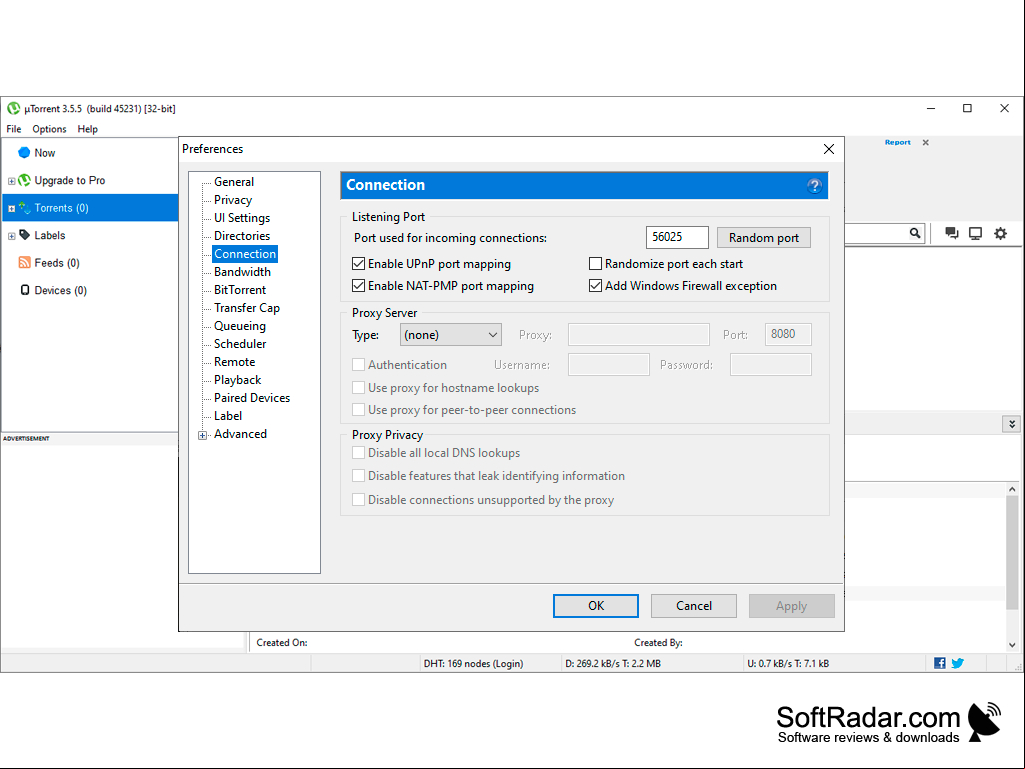Toggle Enable NAT-PMP port mapping checkbox
1025x769 pixels.
tap(358, 286)
